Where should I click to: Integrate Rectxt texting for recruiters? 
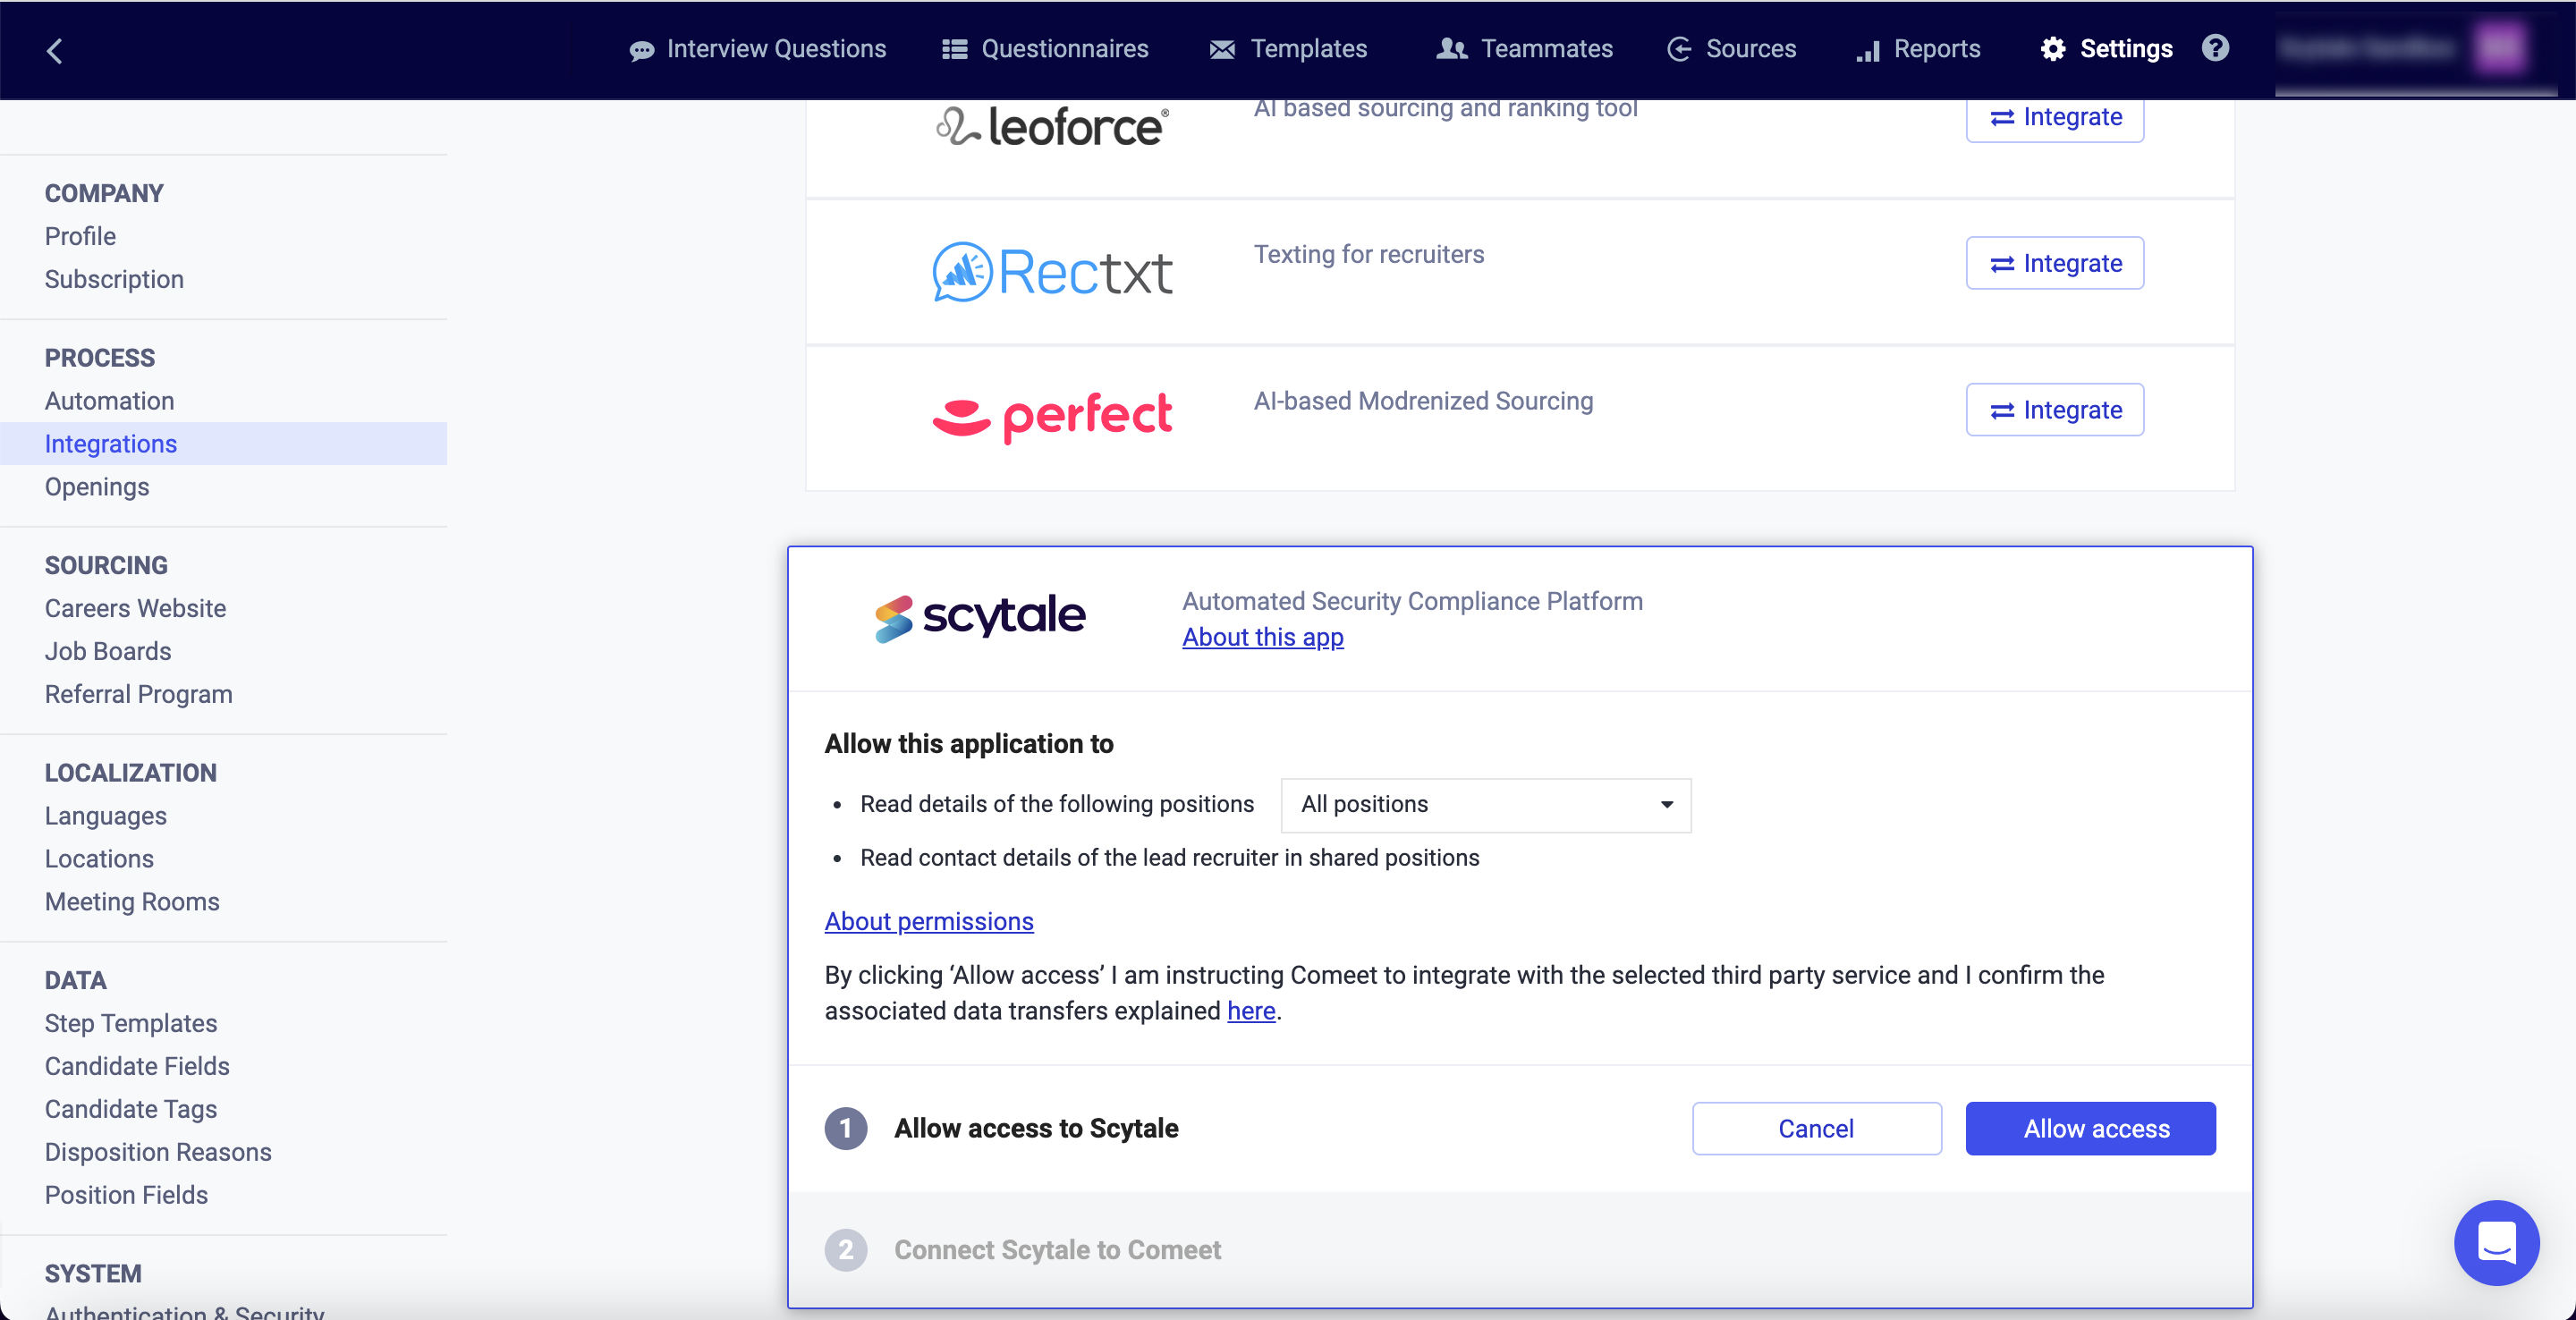point(2055,263)
